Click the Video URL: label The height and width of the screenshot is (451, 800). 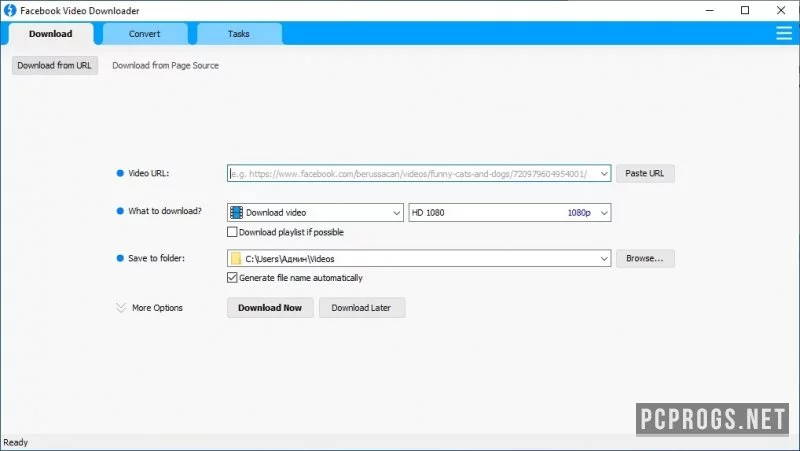pos(148,173)
